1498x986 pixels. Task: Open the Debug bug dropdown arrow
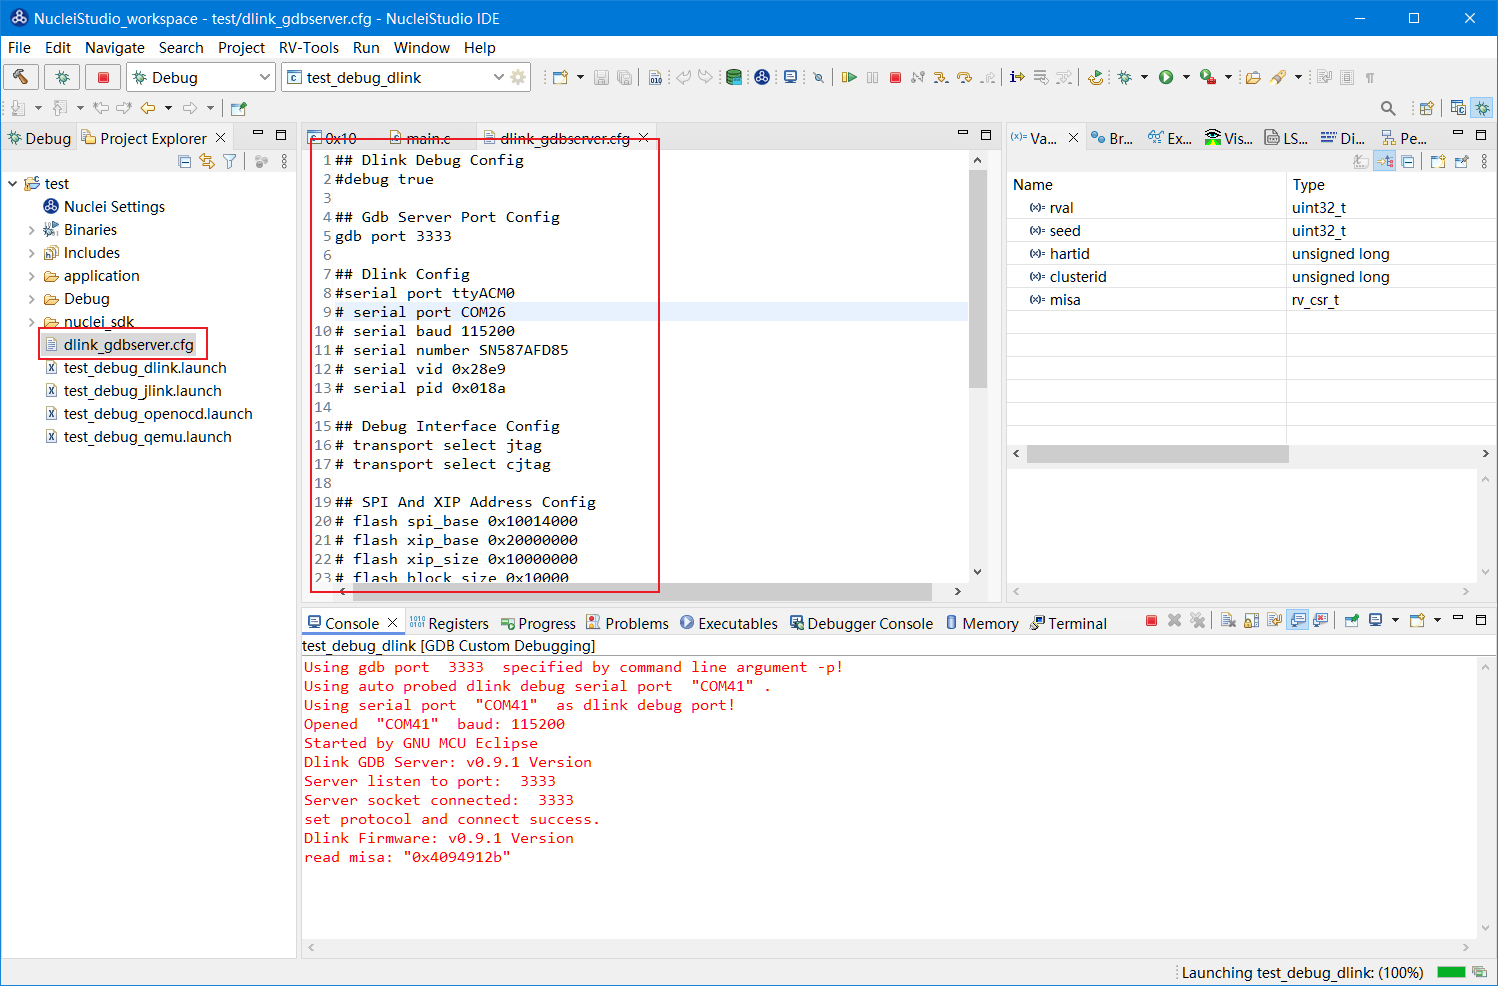[1144, 77]
